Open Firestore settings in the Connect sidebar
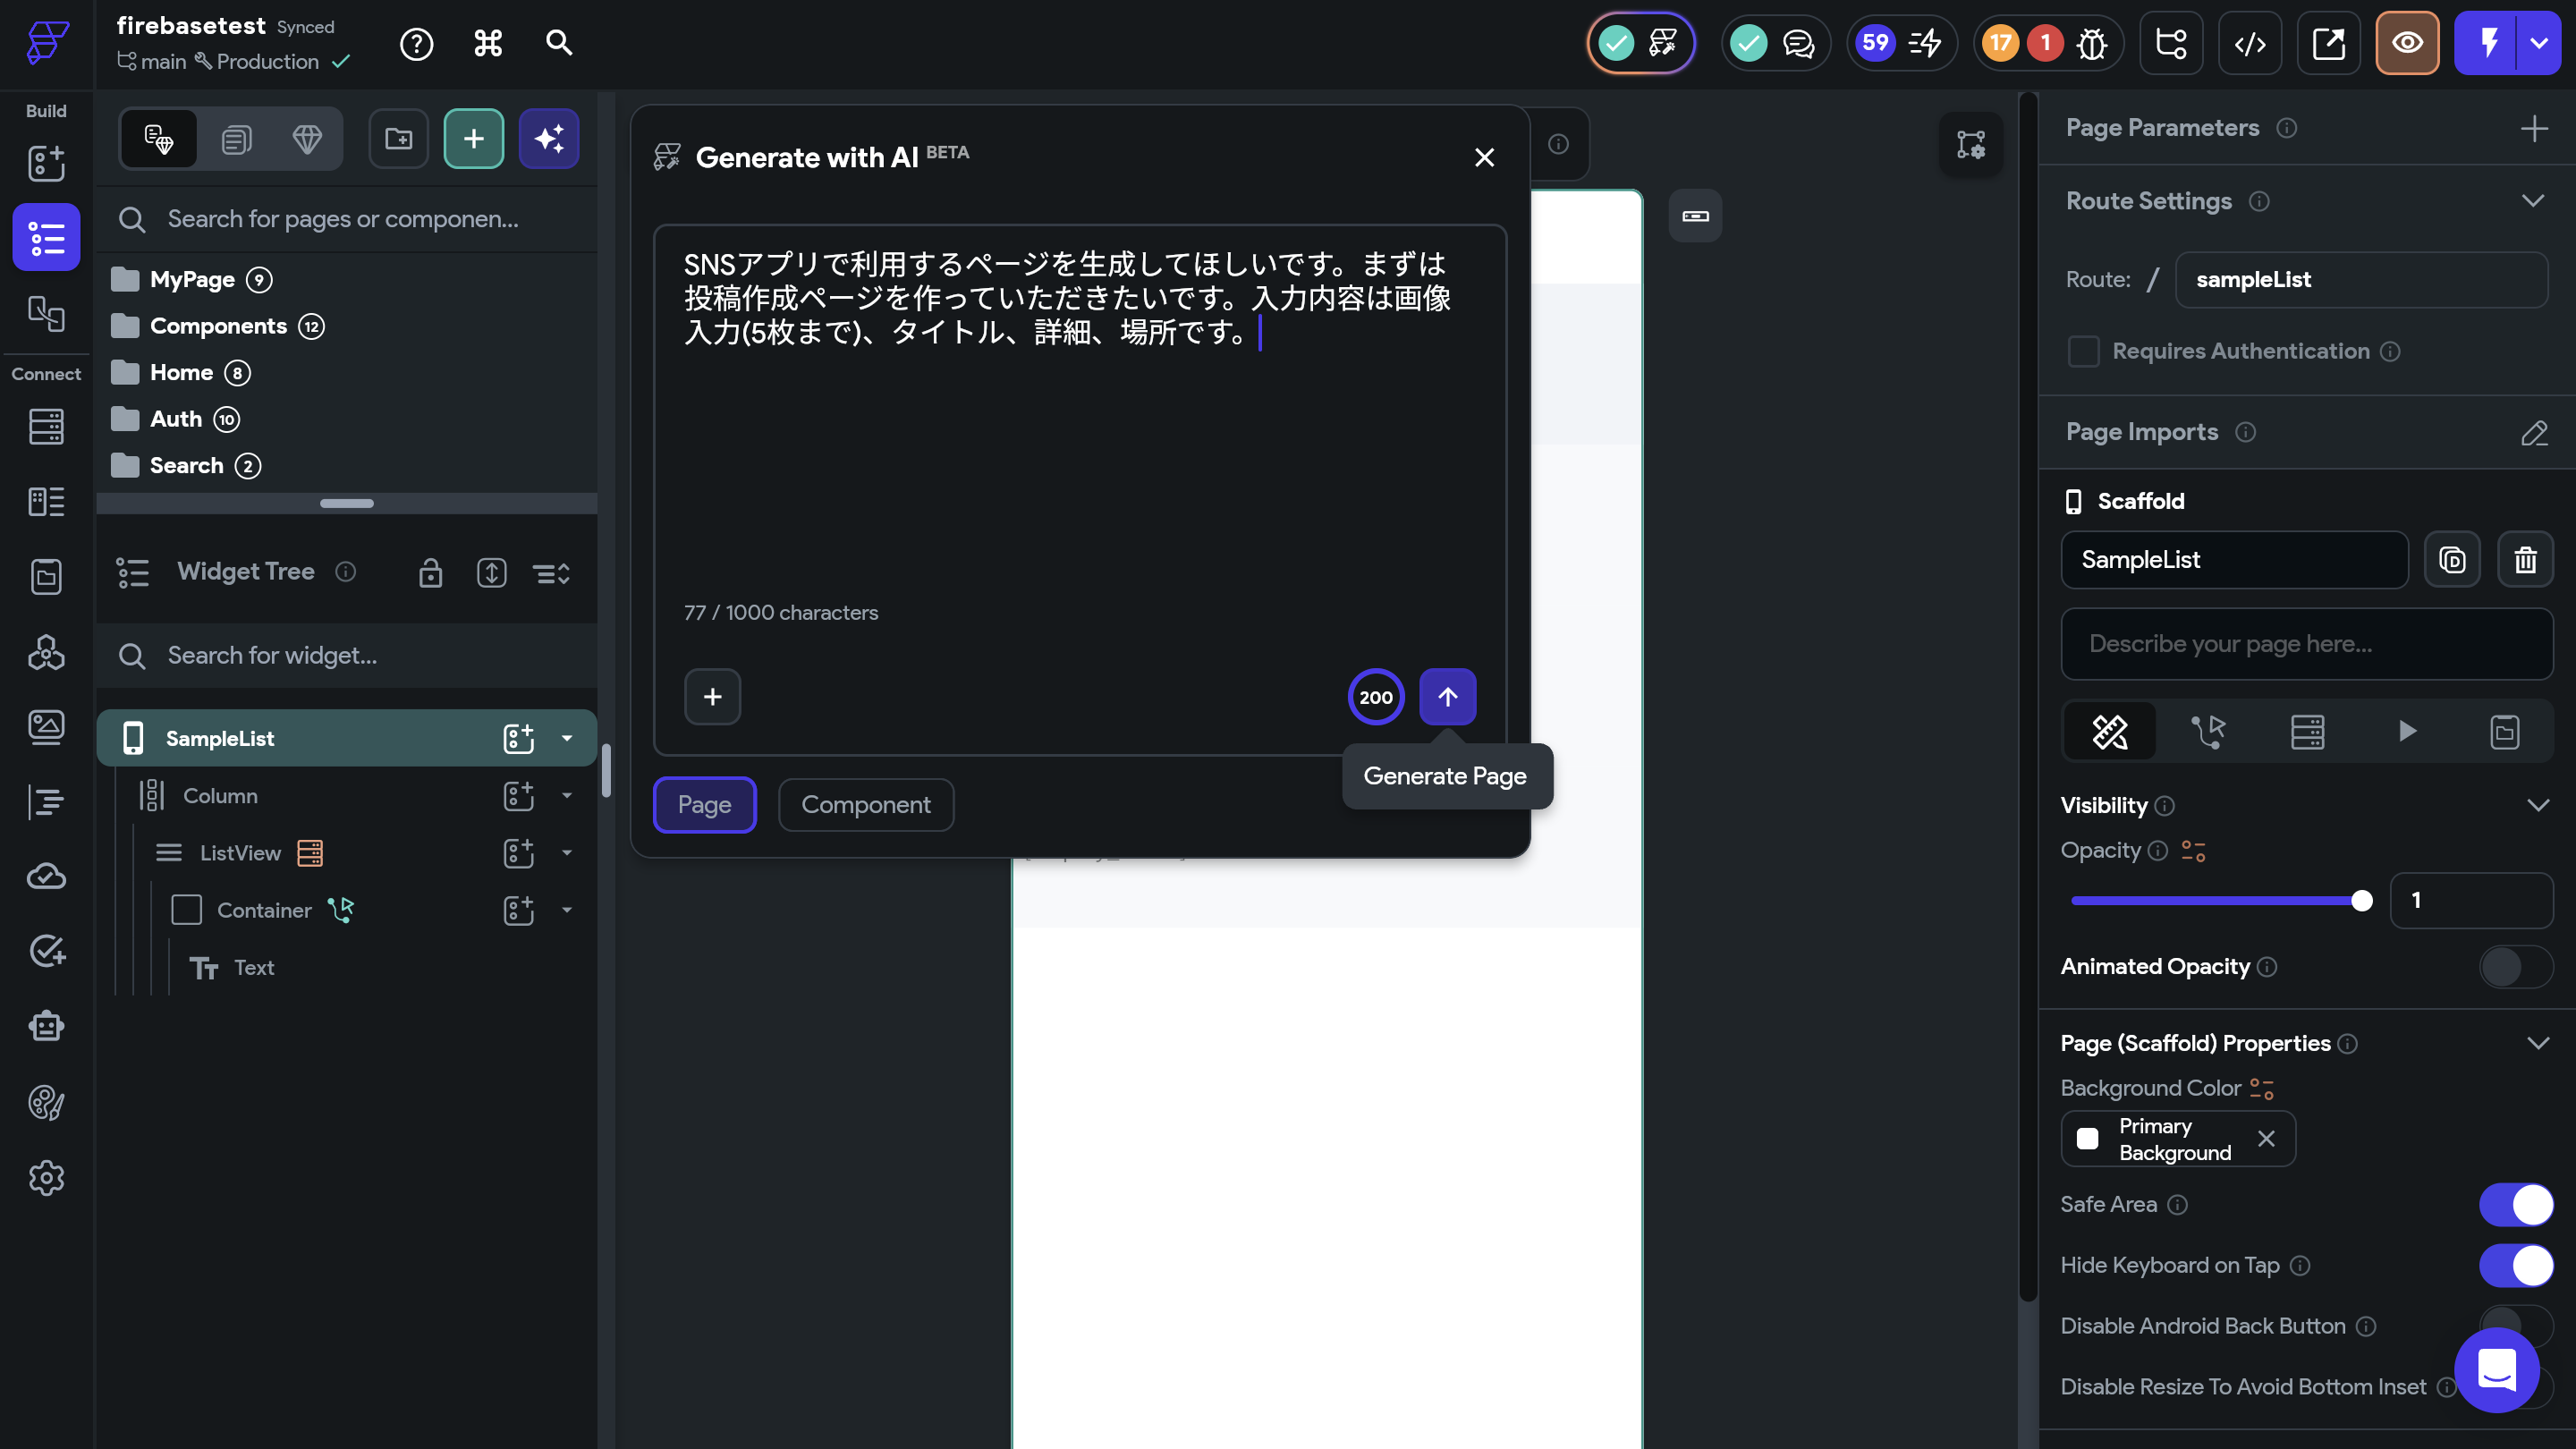This screenshot has height=1449, width=2576. point(46,427)
